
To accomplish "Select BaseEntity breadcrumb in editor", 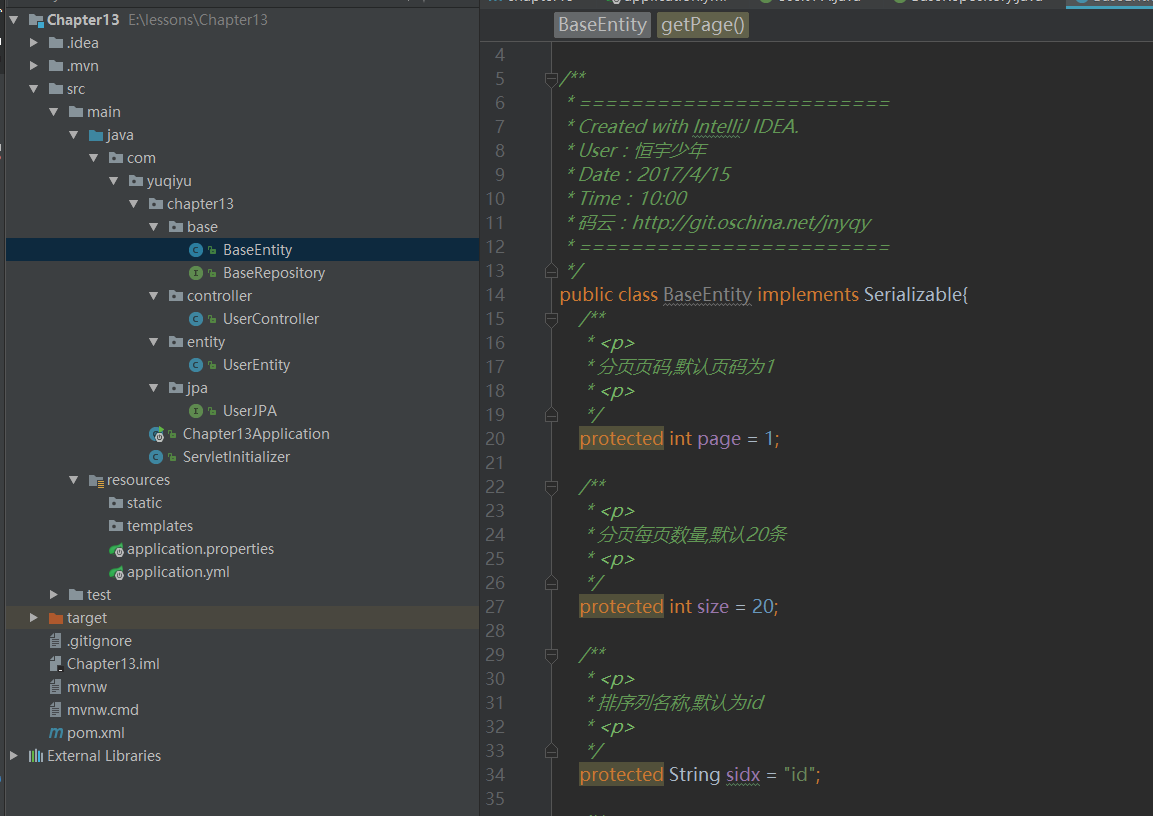I will coord(602,25).
